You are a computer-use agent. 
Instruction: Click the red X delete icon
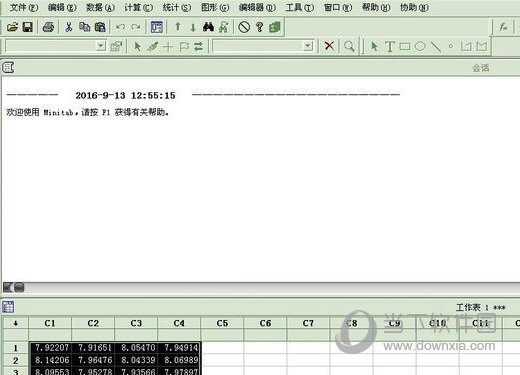(329, 46)
